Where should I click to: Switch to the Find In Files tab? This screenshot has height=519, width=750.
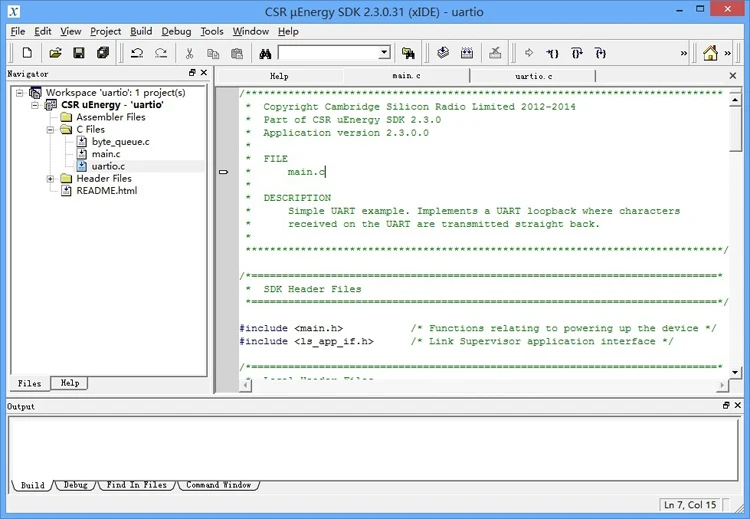coord(136,485)
